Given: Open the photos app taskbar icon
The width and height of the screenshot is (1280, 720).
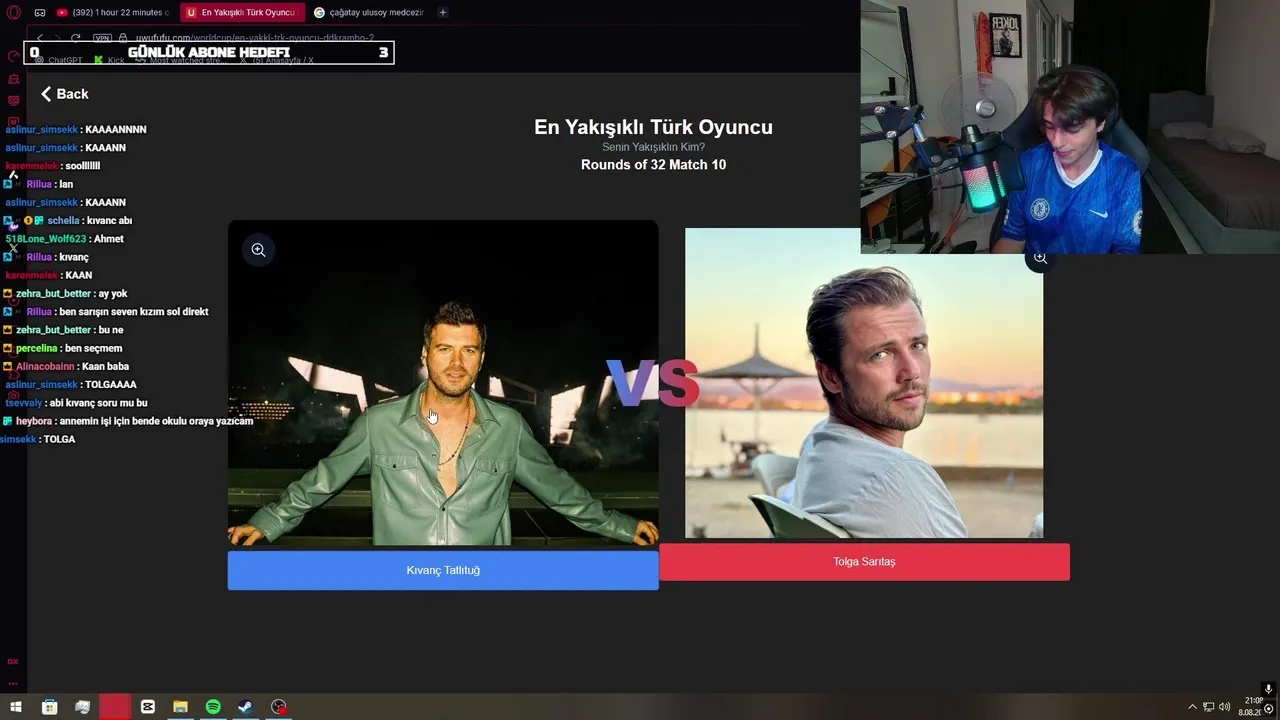Looking at the screenshot, I should (x=82, y=707).
